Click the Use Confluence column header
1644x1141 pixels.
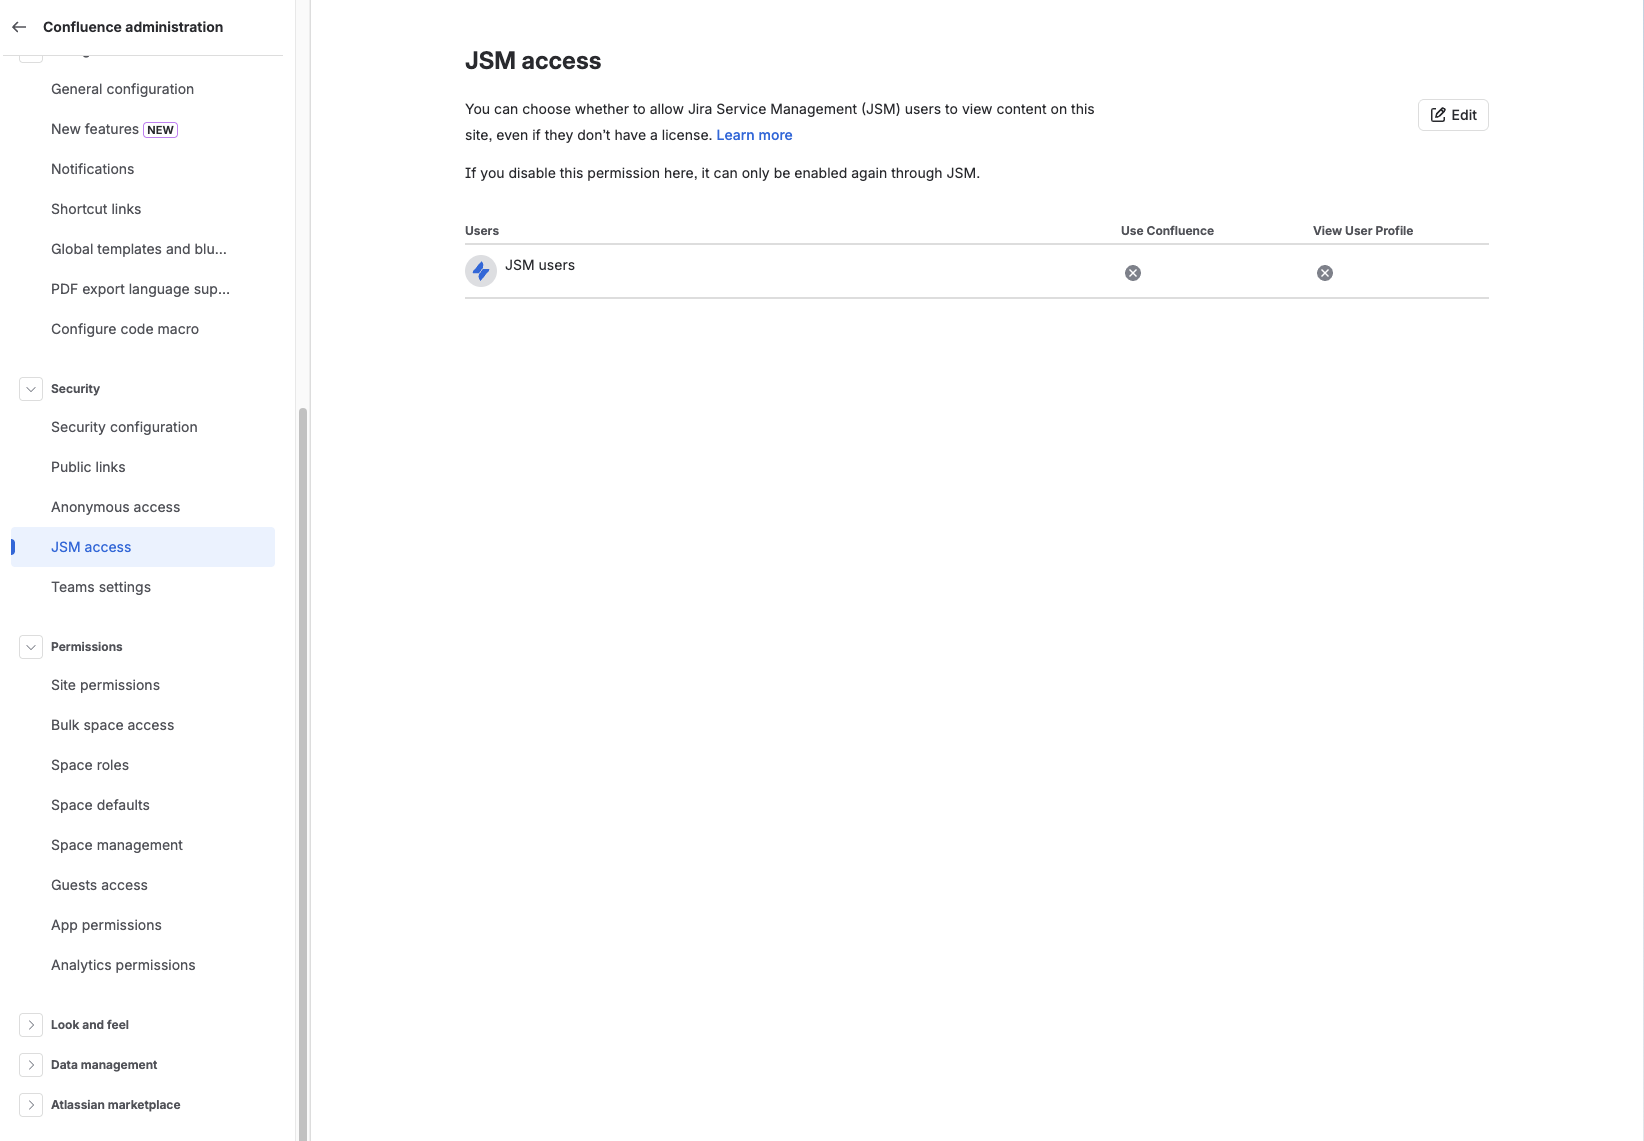[1167, 231]
